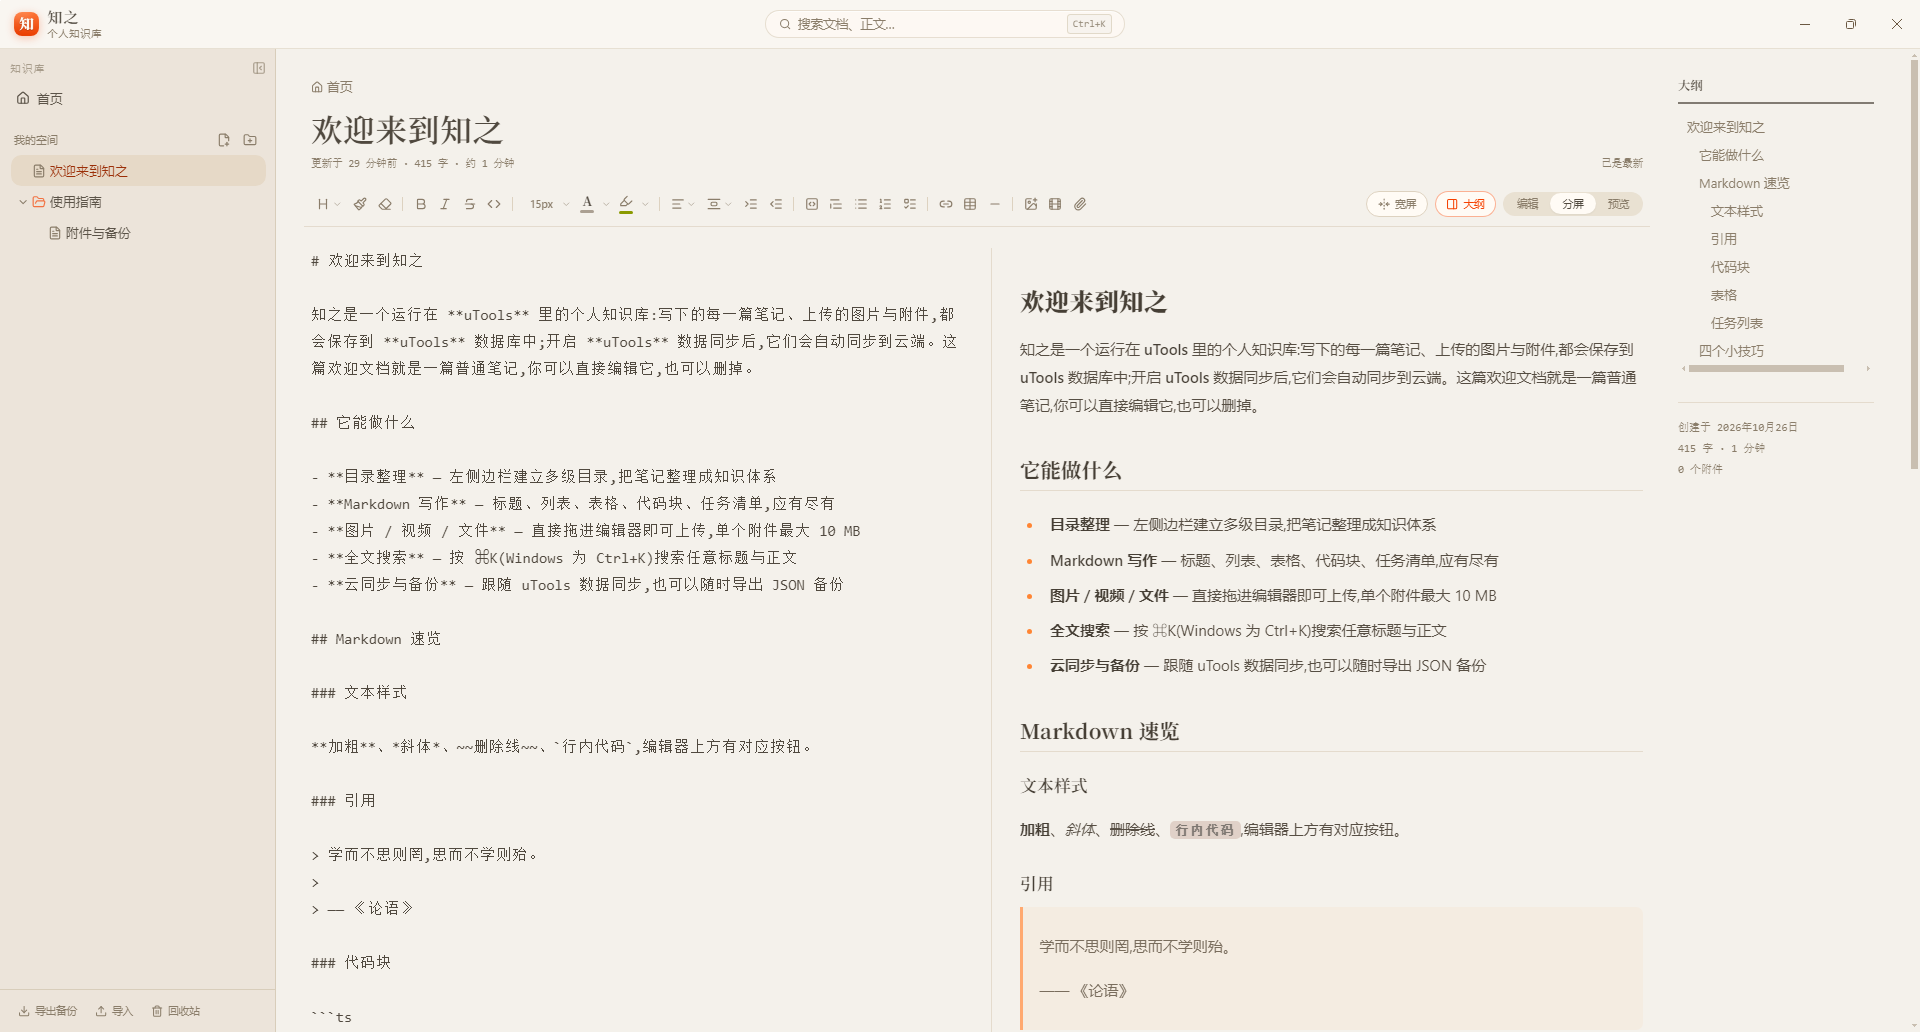Open the 附件与备份 note
The height and width of the screenshot is (1032, 1920).
pos(138,233)
